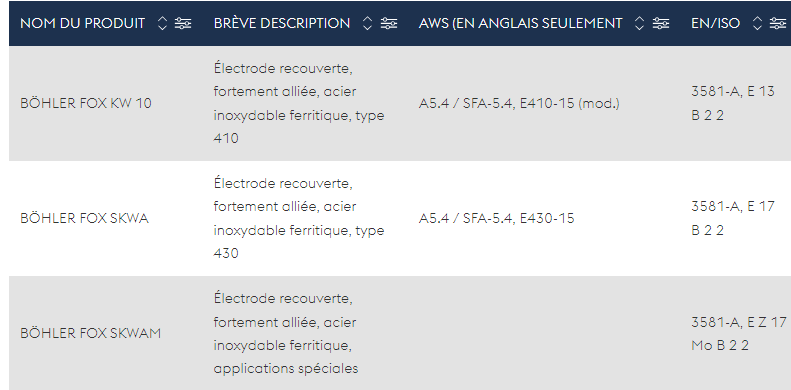Open the BÖHLER FOX KW 10 product
Image resolution: width=791 pixels, height=390 pixels.
(86, 103)
